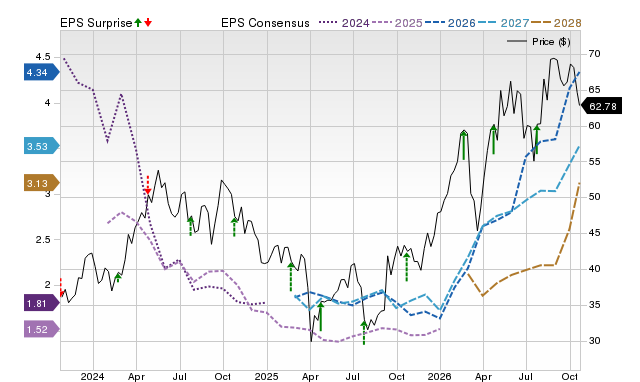Screen dimensions: 640x382
Task: Click the green up arrow in the EPS Surprise legend
Action: click(x=138, y=22)
